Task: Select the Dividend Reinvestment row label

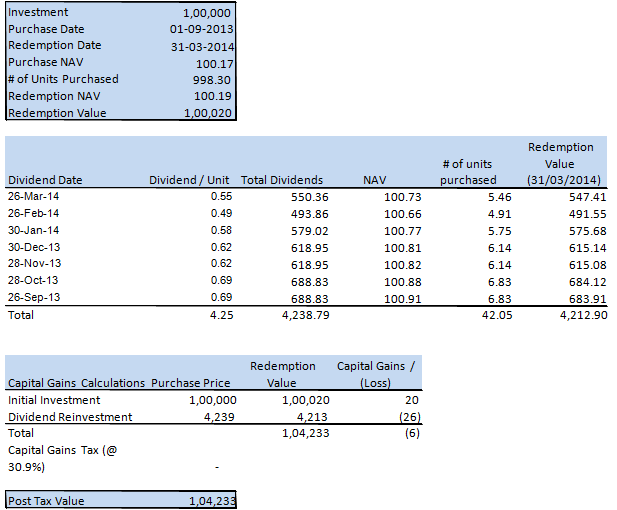Action: click(70, 417)
